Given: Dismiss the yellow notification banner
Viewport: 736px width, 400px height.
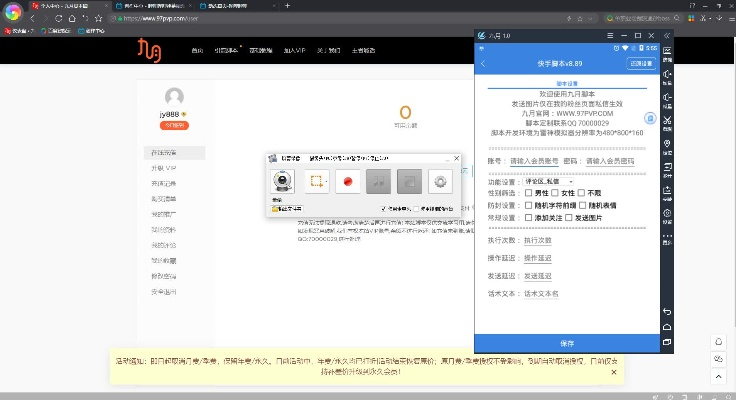Looking at the screenshot, I should coord(613,372).
